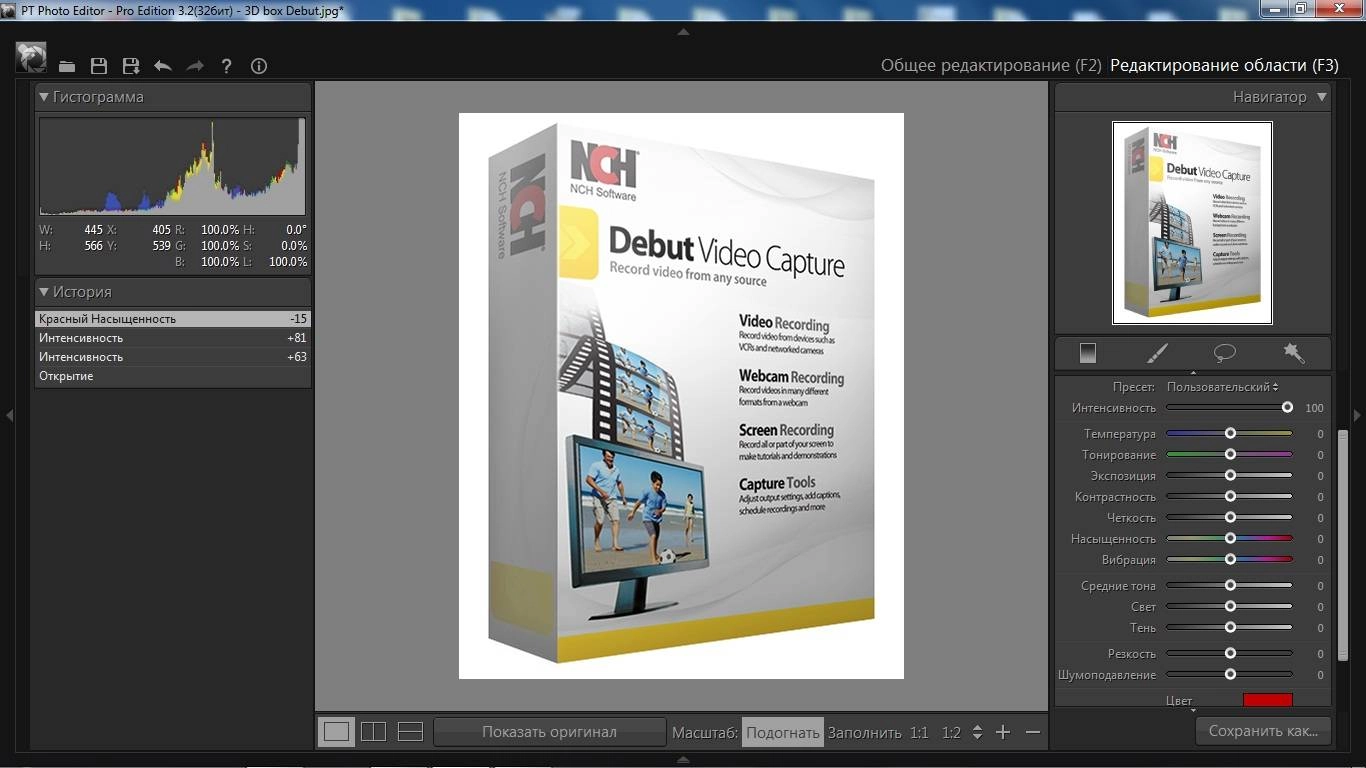Viewport: 1366px width, 768px height.
Task: Click the Navigator preview thumbnail
Action: pyautogui.click(x=1192, y=223)
